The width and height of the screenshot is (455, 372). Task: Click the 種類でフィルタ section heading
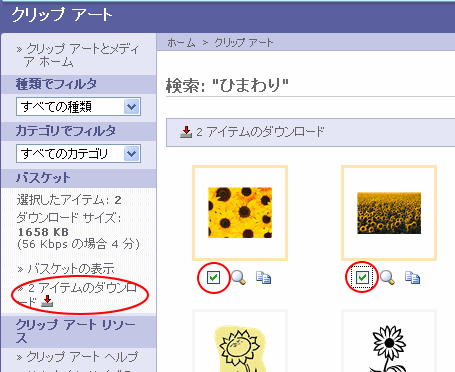click(56, 84)
